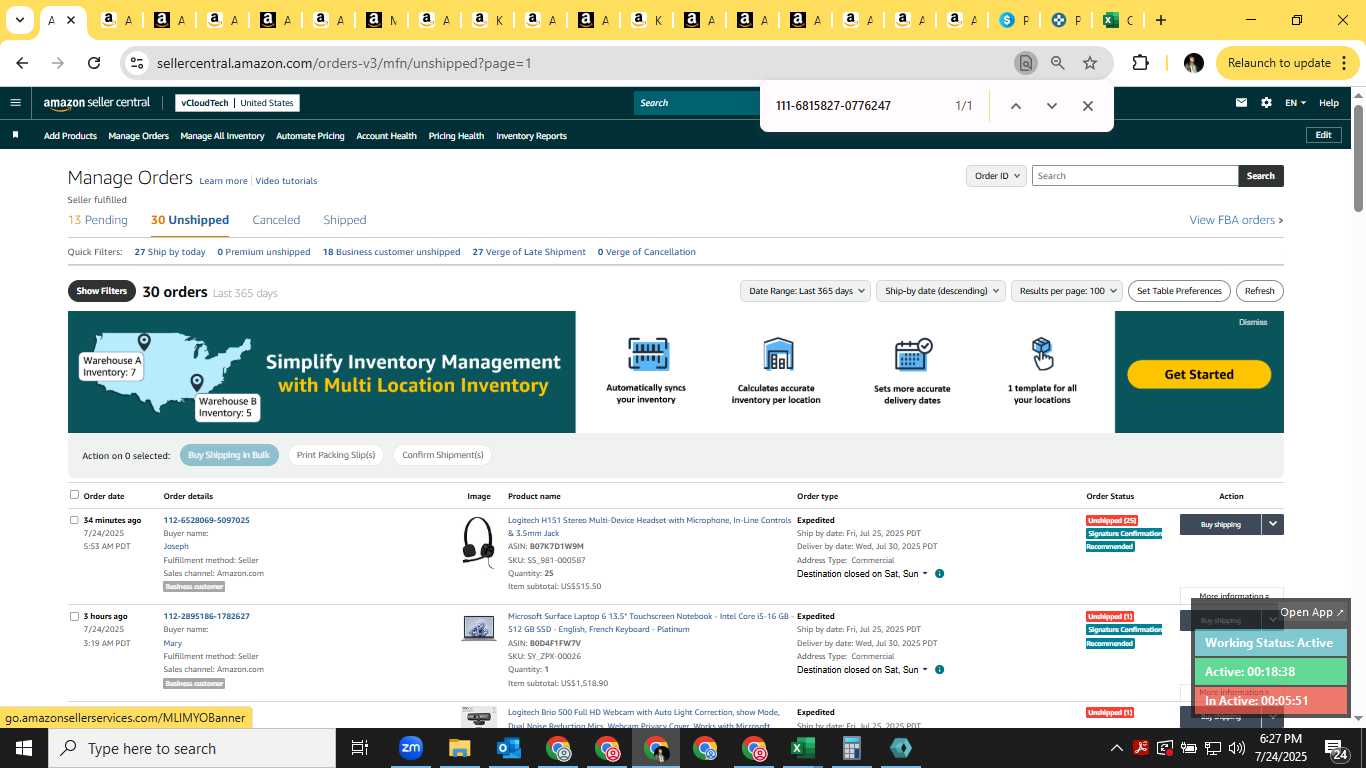Check order 112-6528069-5097025 checkbox
The image size is (1366, 768).
pos(74,520)
